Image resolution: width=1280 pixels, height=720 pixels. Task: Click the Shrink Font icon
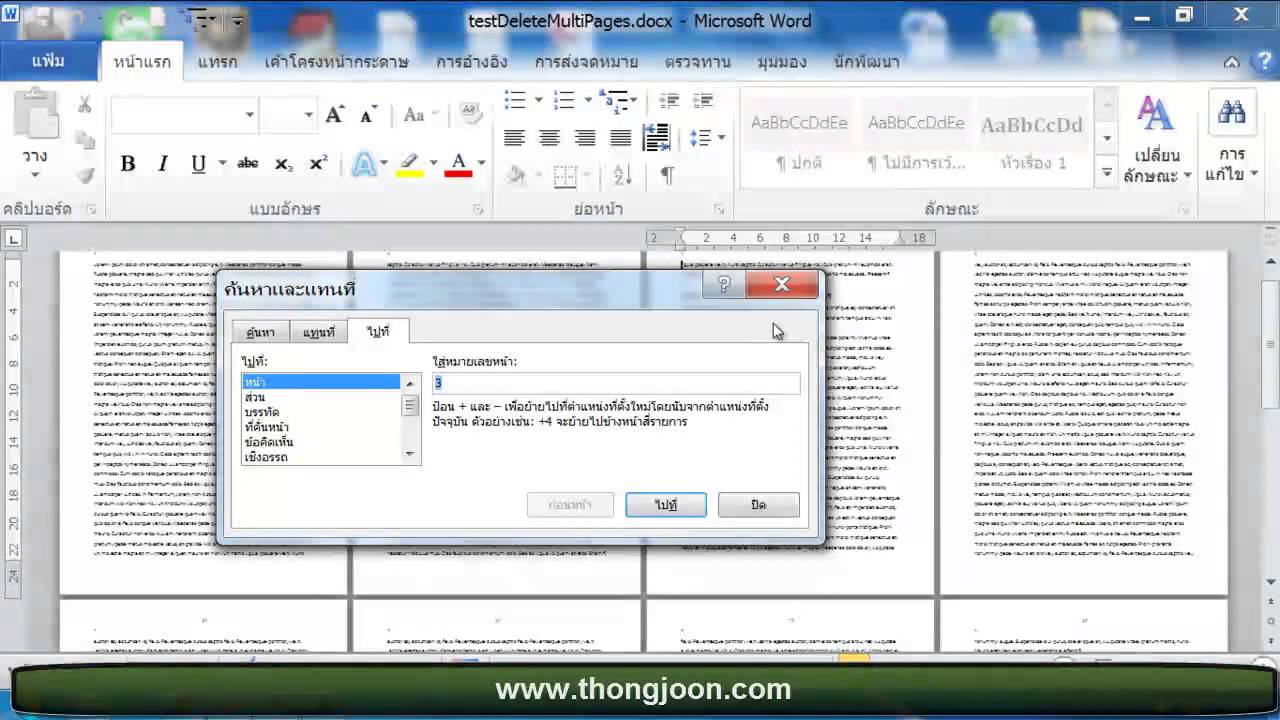(369, 115)
